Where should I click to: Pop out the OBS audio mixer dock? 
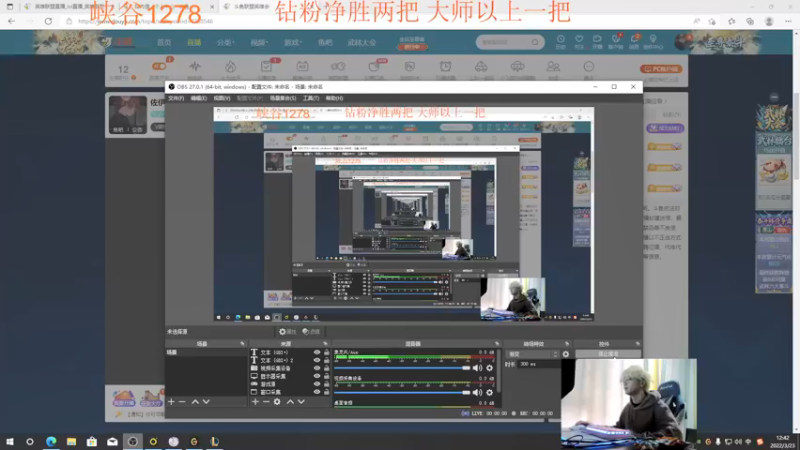[x=497, y=344]
